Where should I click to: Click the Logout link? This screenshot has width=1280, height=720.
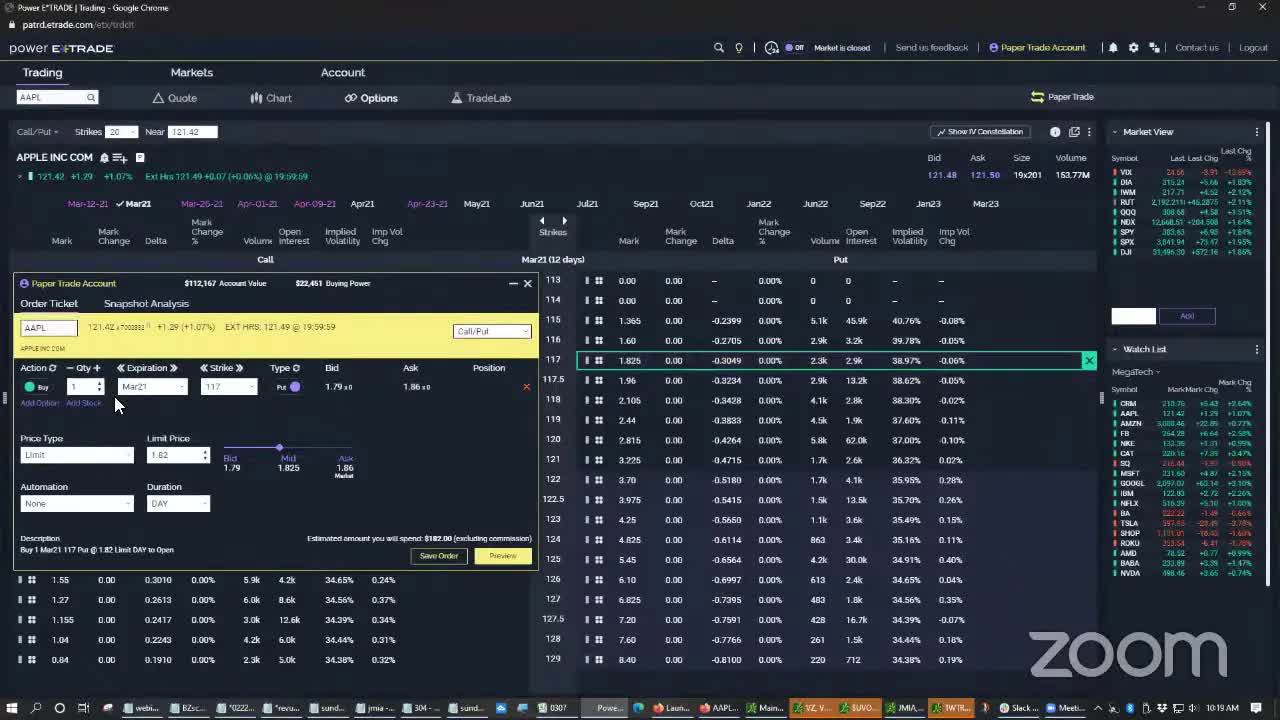click(1254, 48)
